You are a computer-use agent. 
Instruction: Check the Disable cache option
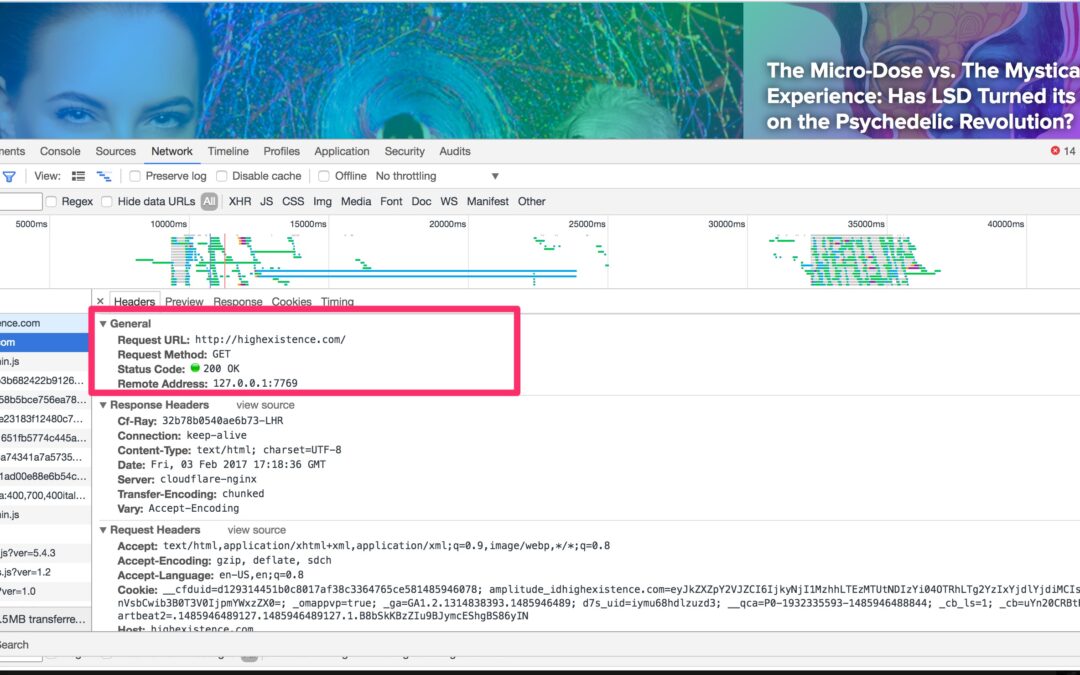(x=222, y=176)
